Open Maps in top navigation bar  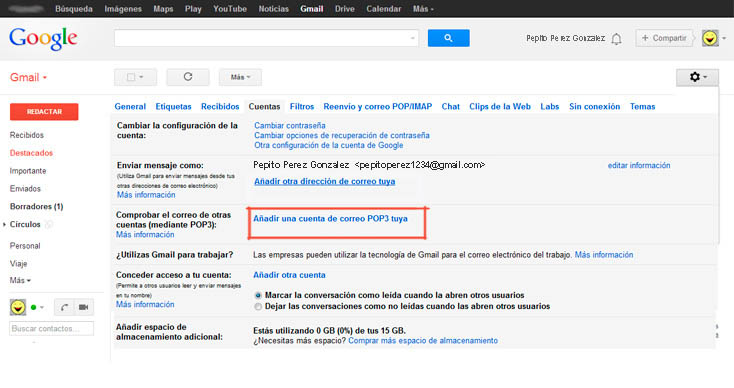coord(163,8)
